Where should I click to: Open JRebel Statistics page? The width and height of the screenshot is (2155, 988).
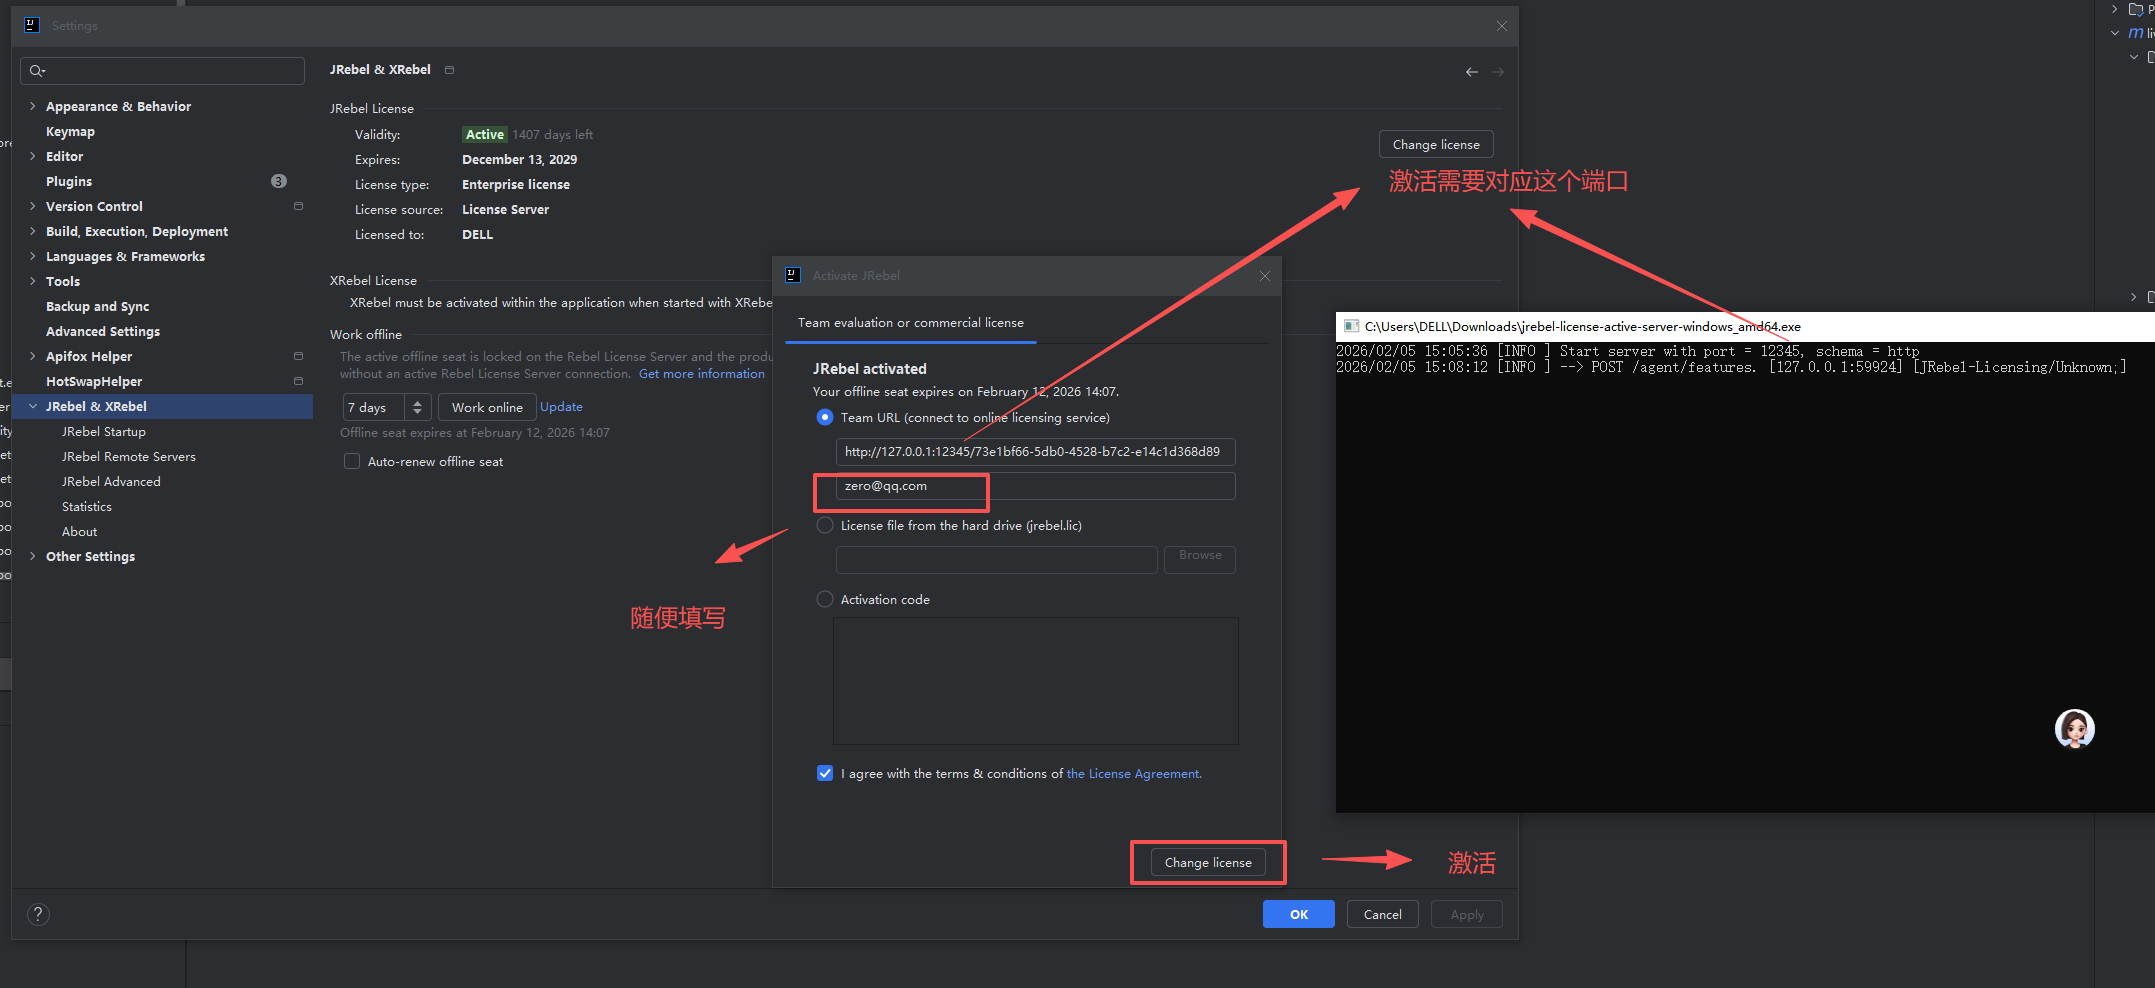87,506
